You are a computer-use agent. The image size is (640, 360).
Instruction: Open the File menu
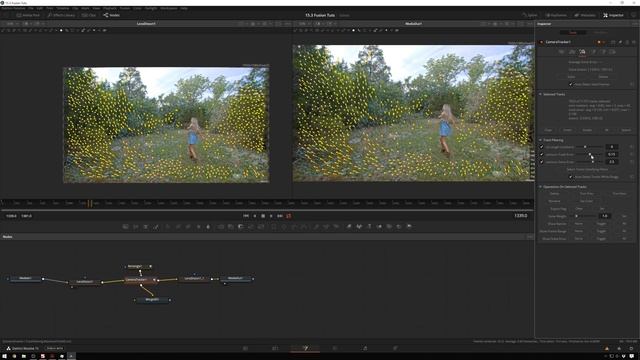[31, 8]
